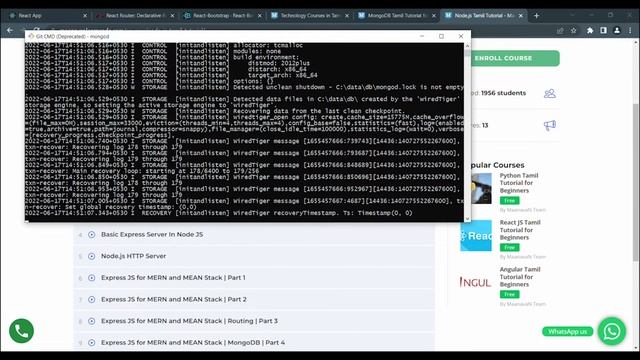The height and width of the screenshot is (360, 640).
Task: Click the megaphone lectures icon
Action: tap(550, 125)
